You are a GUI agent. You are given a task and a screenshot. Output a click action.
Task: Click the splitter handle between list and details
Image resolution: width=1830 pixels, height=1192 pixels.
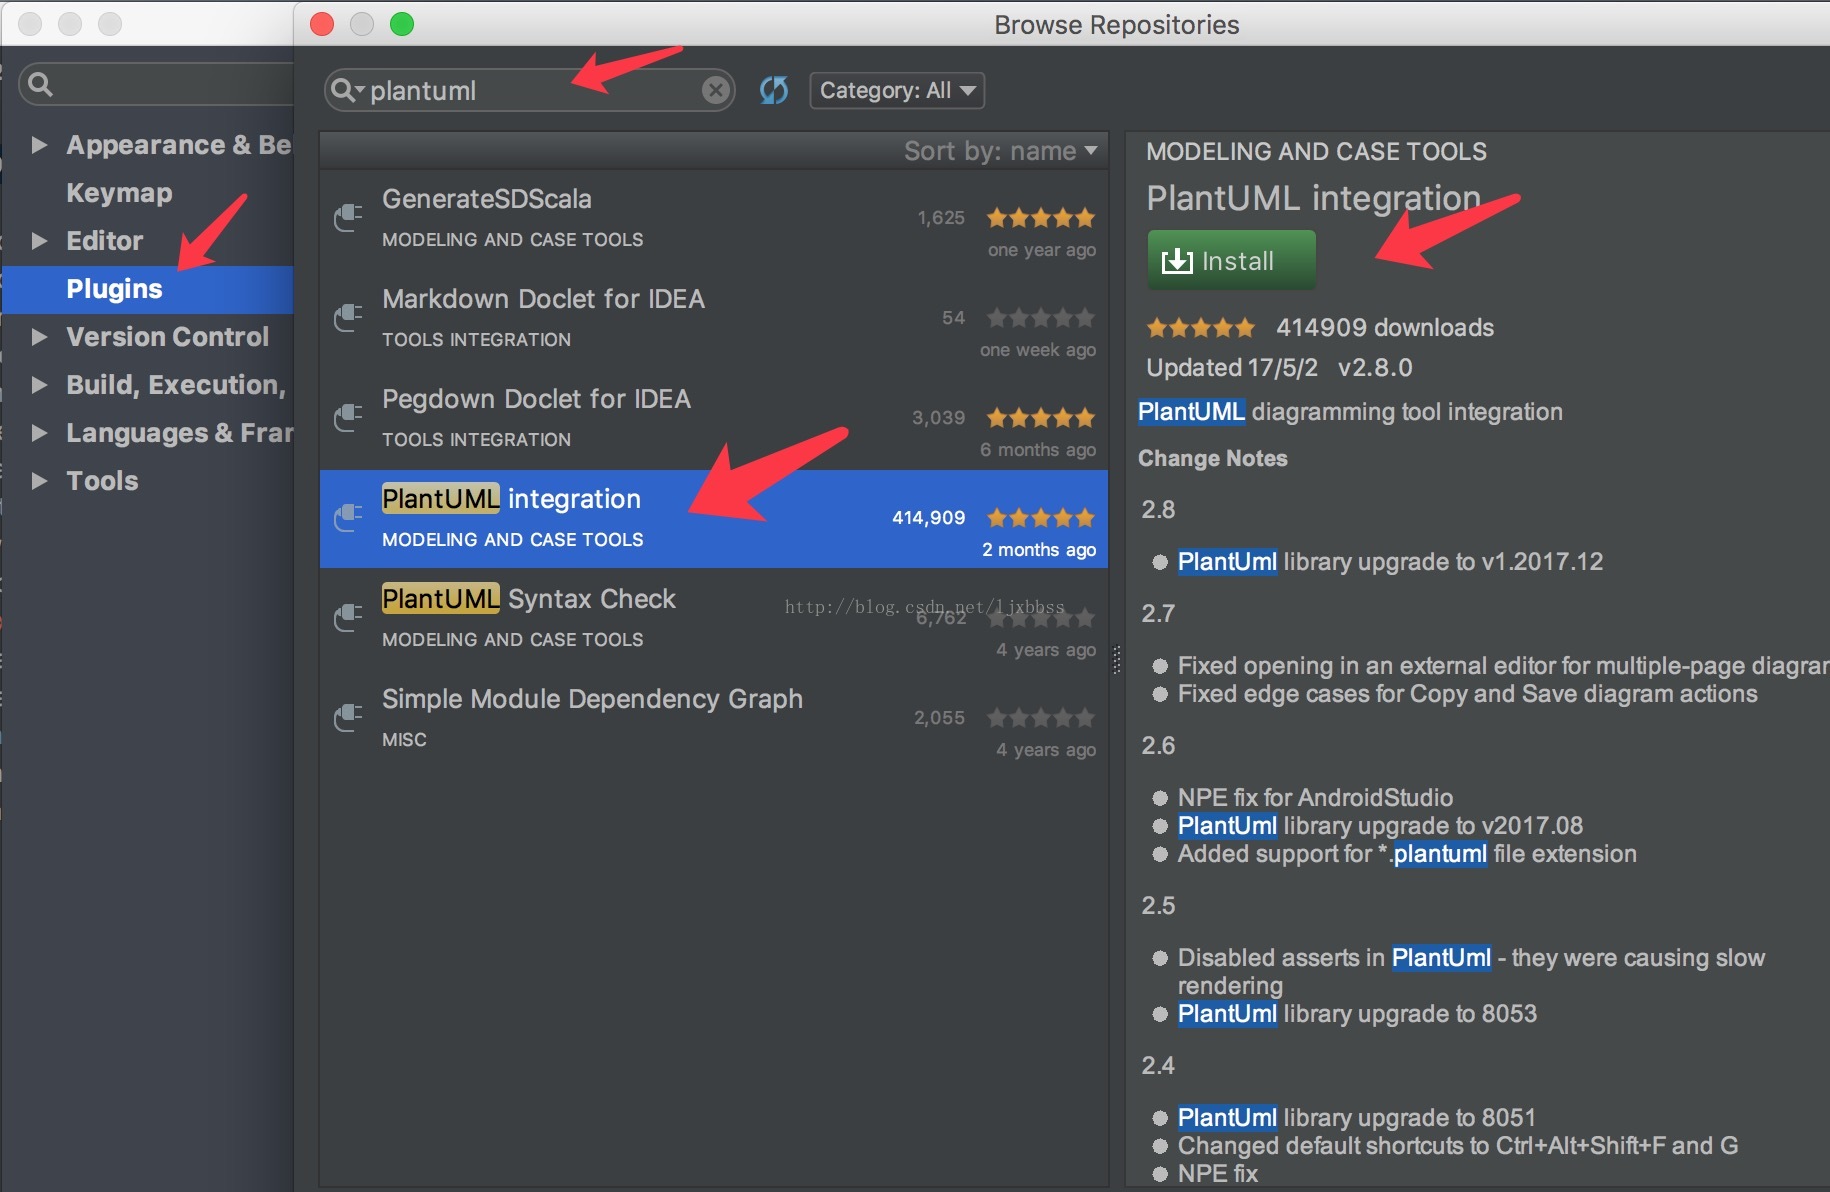tap(1116, 660)
